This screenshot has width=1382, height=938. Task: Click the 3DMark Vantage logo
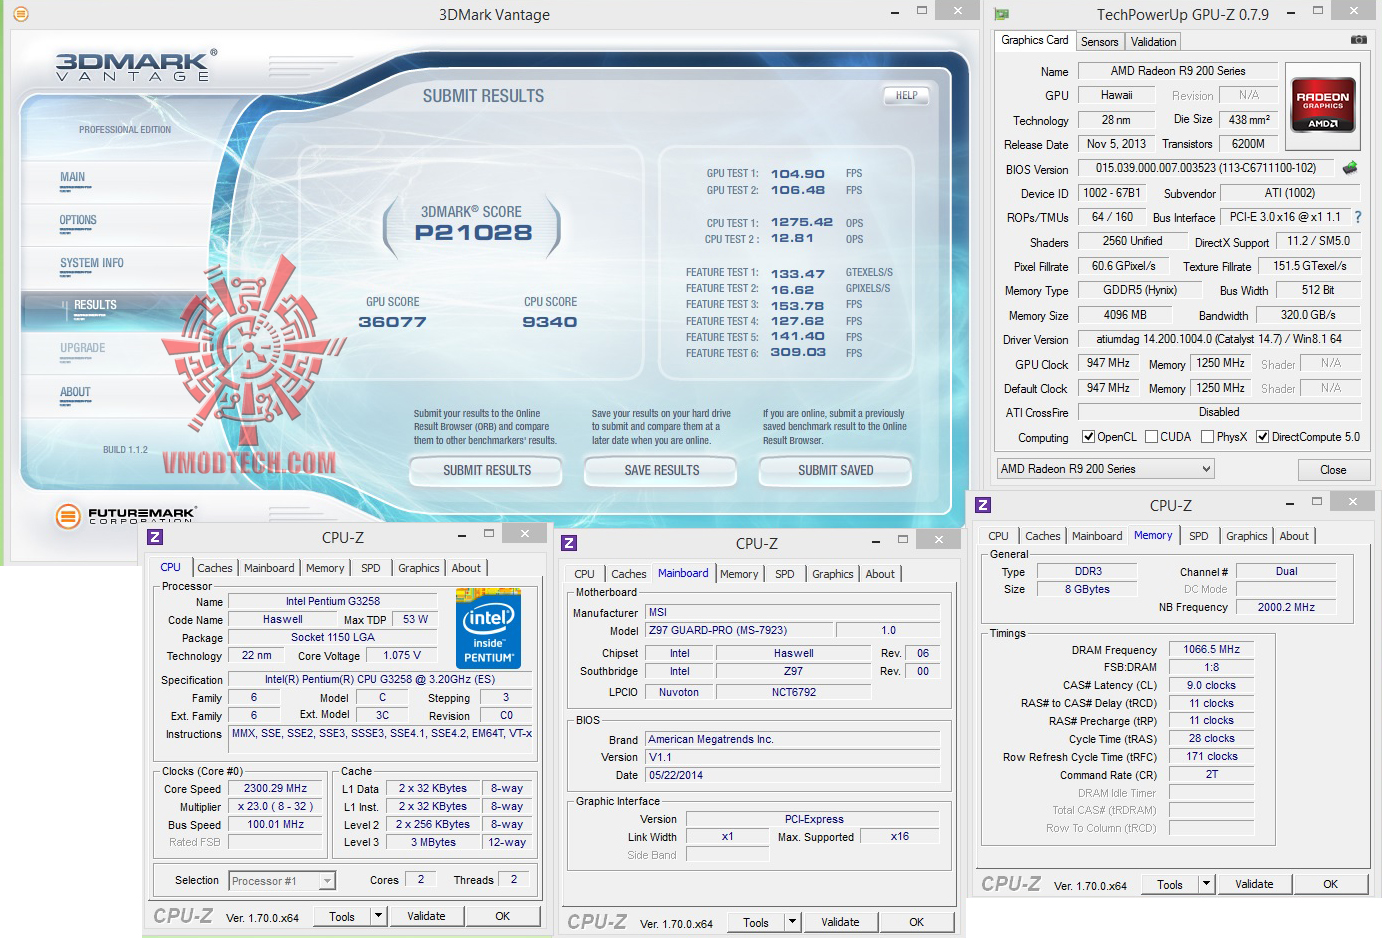(x=135, y=67)
